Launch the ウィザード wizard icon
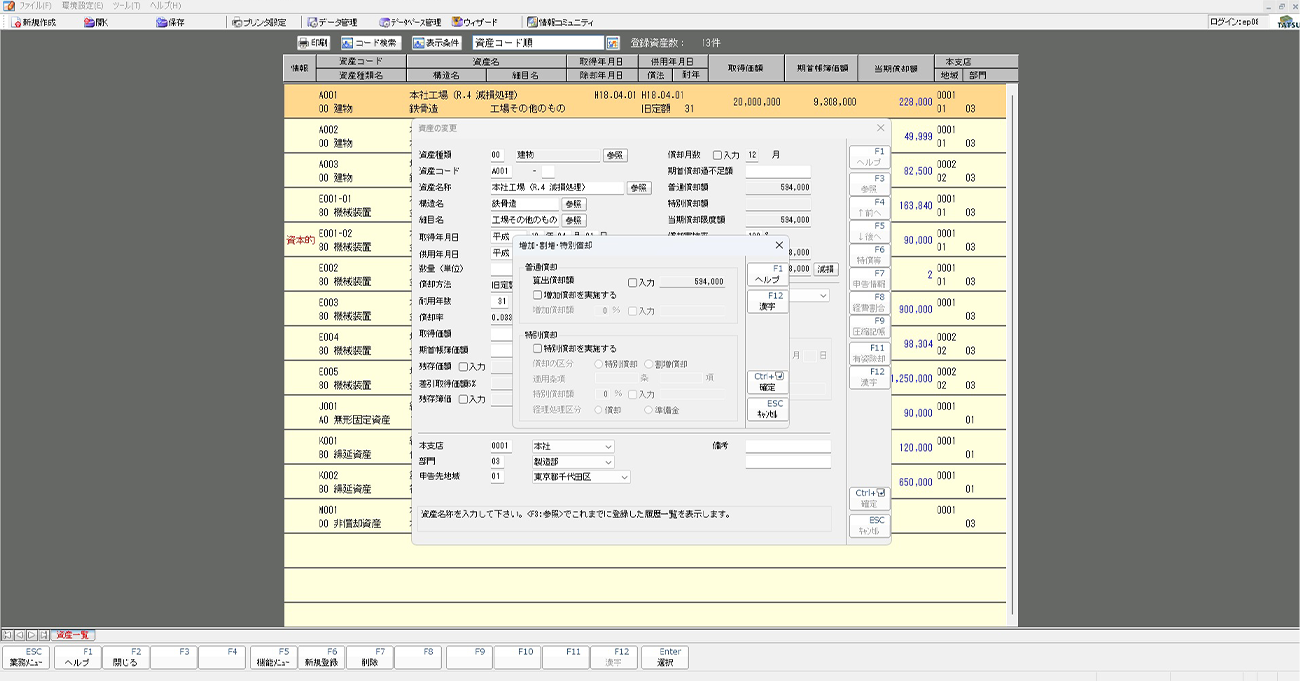 (474, 22)
